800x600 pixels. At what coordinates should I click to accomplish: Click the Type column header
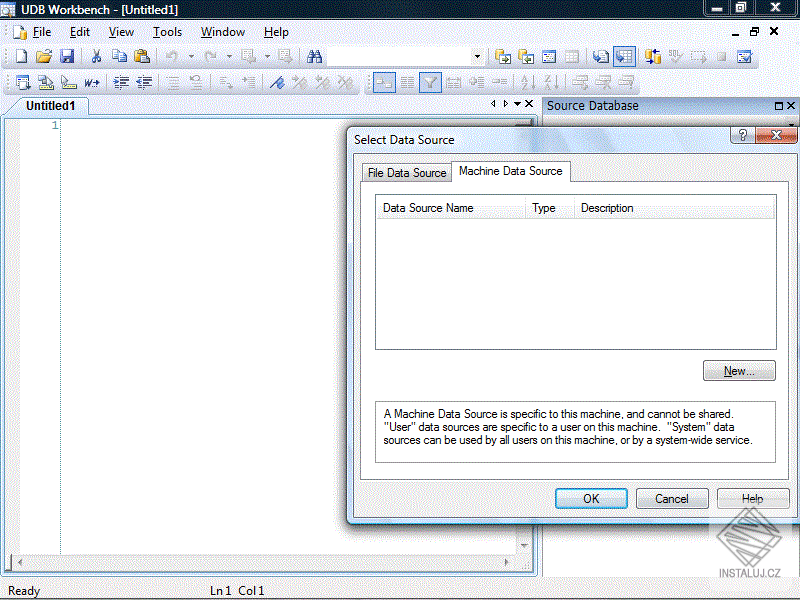point(550,208)
